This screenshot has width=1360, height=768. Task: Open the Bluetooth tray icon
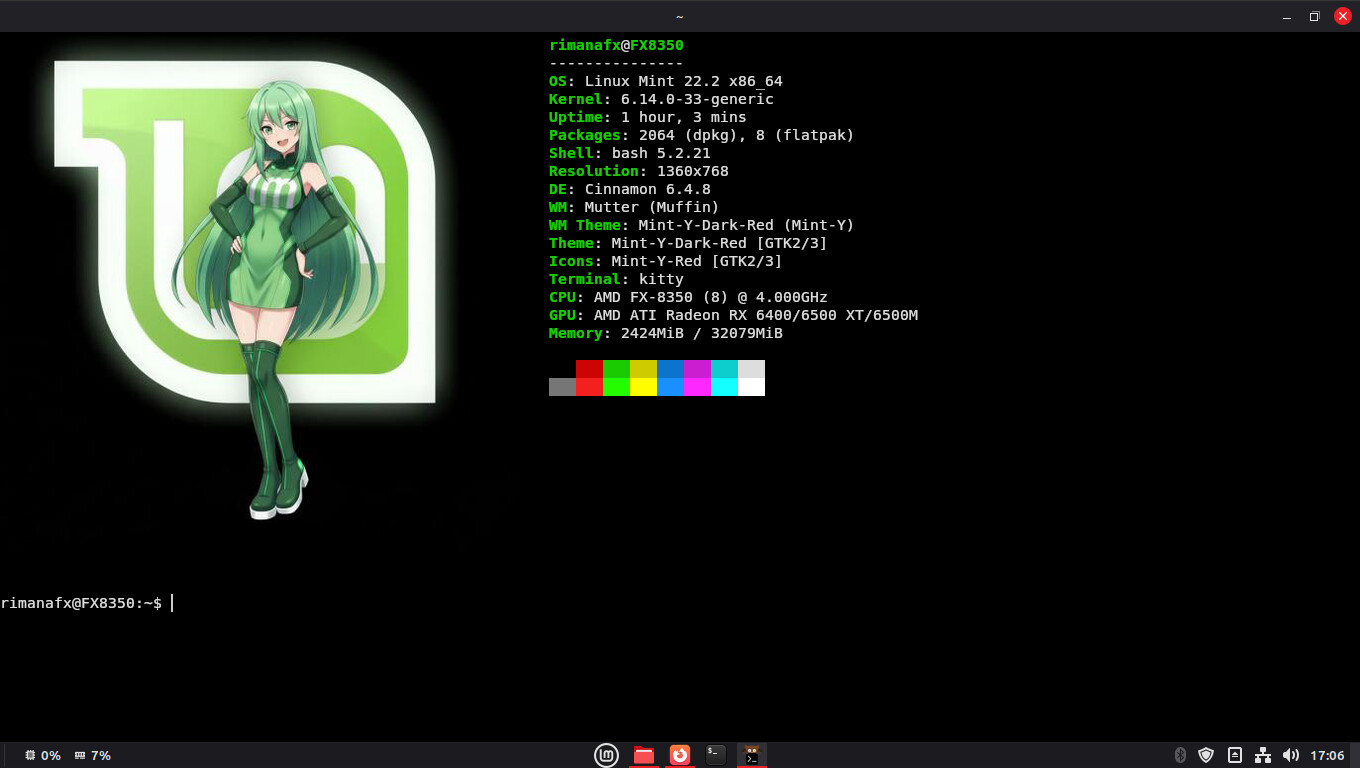coord(1179,755)
